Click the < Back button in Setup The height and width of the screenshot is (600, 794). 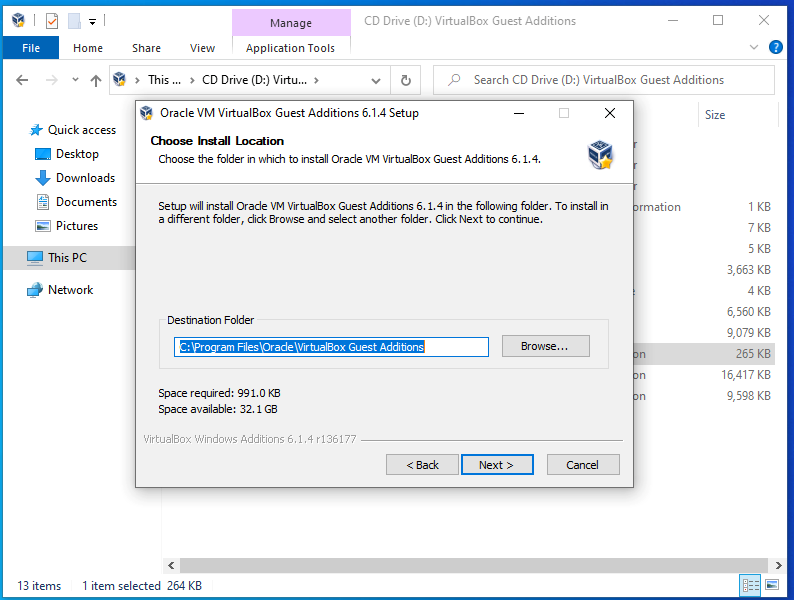pos(422,465)
